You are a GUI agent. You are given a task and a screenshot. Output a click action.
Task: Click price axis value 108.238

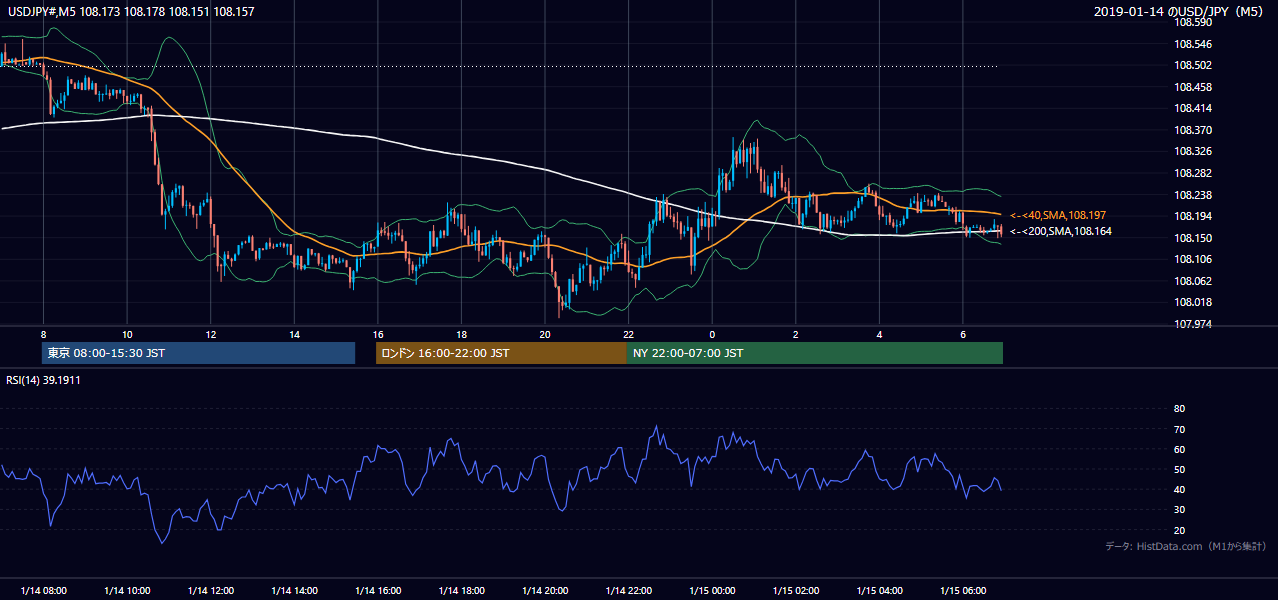point(1192,195)
